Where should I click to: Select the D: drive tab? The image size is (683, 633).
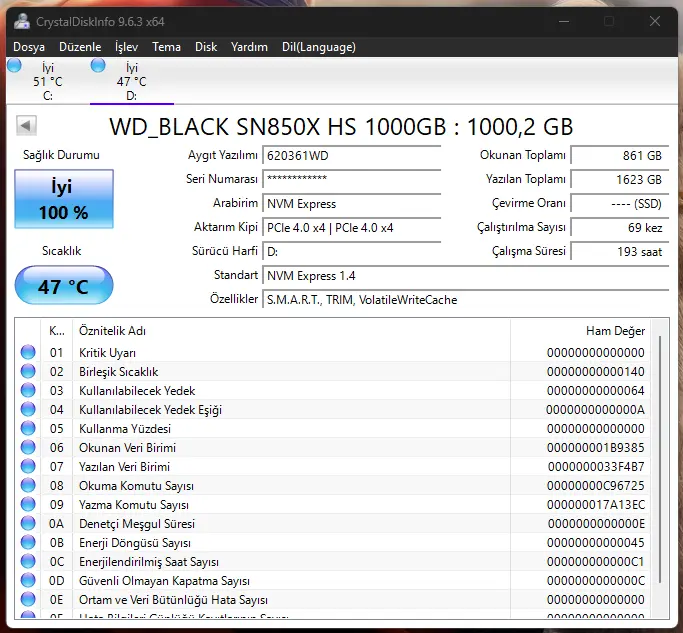click(x=132, y=81)
